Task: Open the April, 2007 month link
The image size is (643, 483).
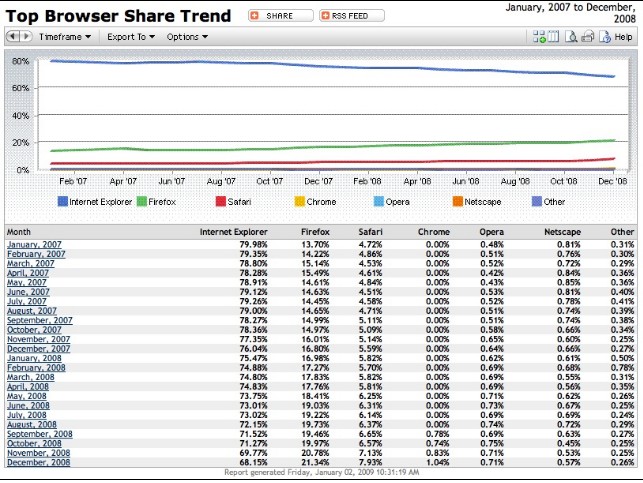Action: 28,273
